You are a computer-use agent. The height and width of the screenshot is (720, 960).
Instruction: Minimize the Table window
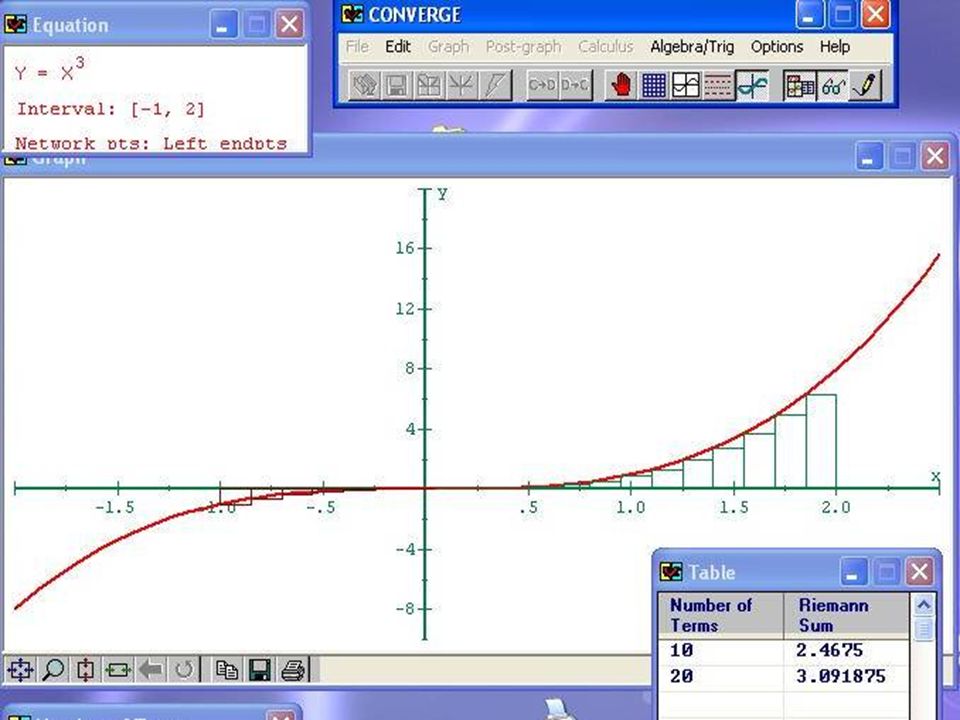[853, 572]
